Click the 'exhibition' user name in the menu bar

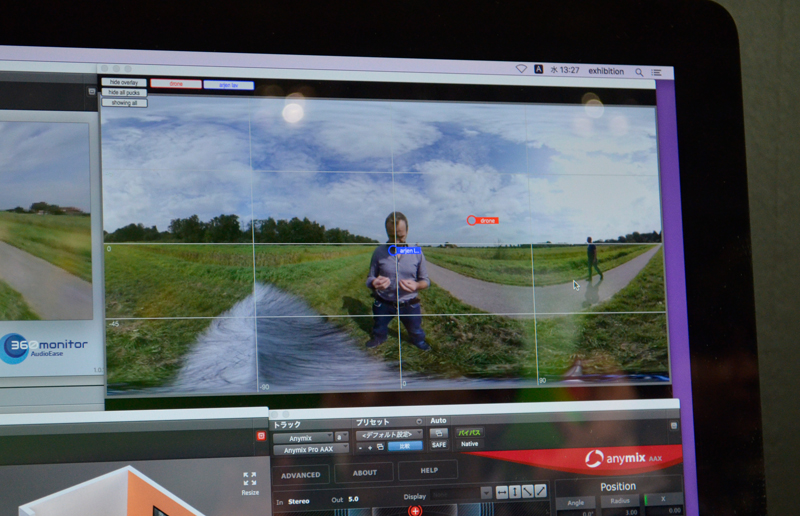[x=606, y=71]
